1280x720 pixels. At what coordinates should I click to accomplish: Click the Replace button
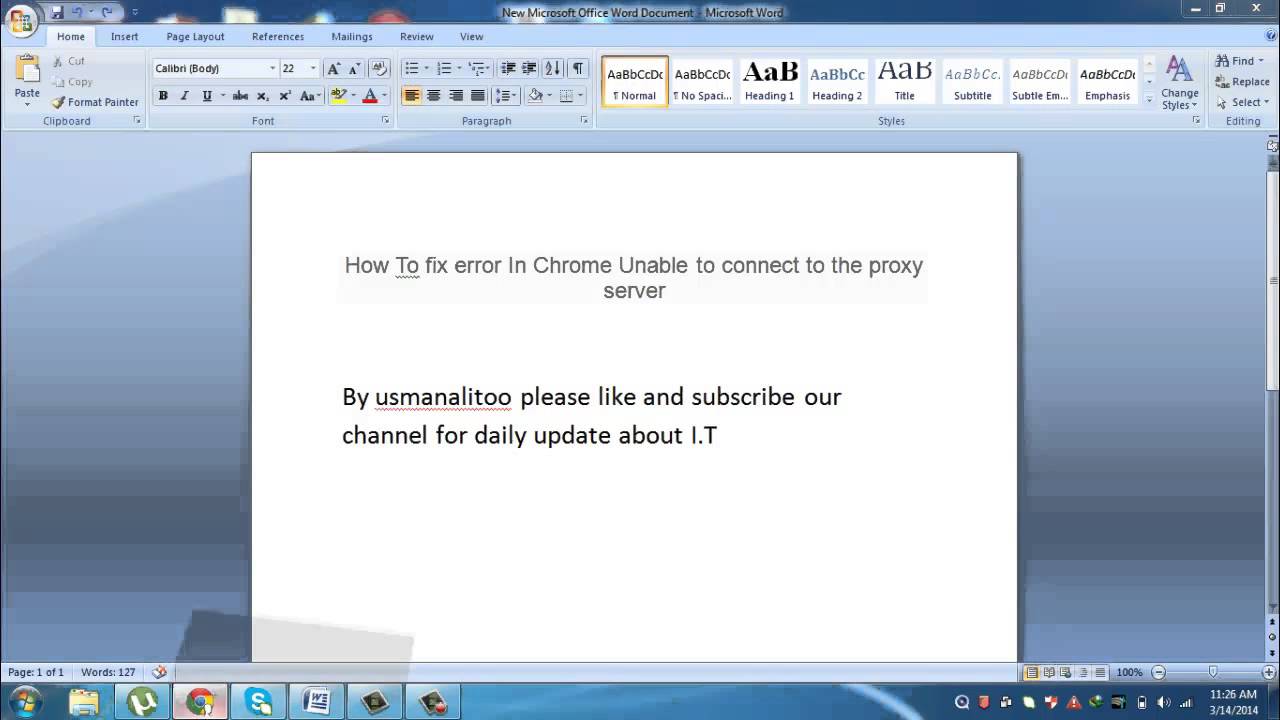tap(1243, 82)
